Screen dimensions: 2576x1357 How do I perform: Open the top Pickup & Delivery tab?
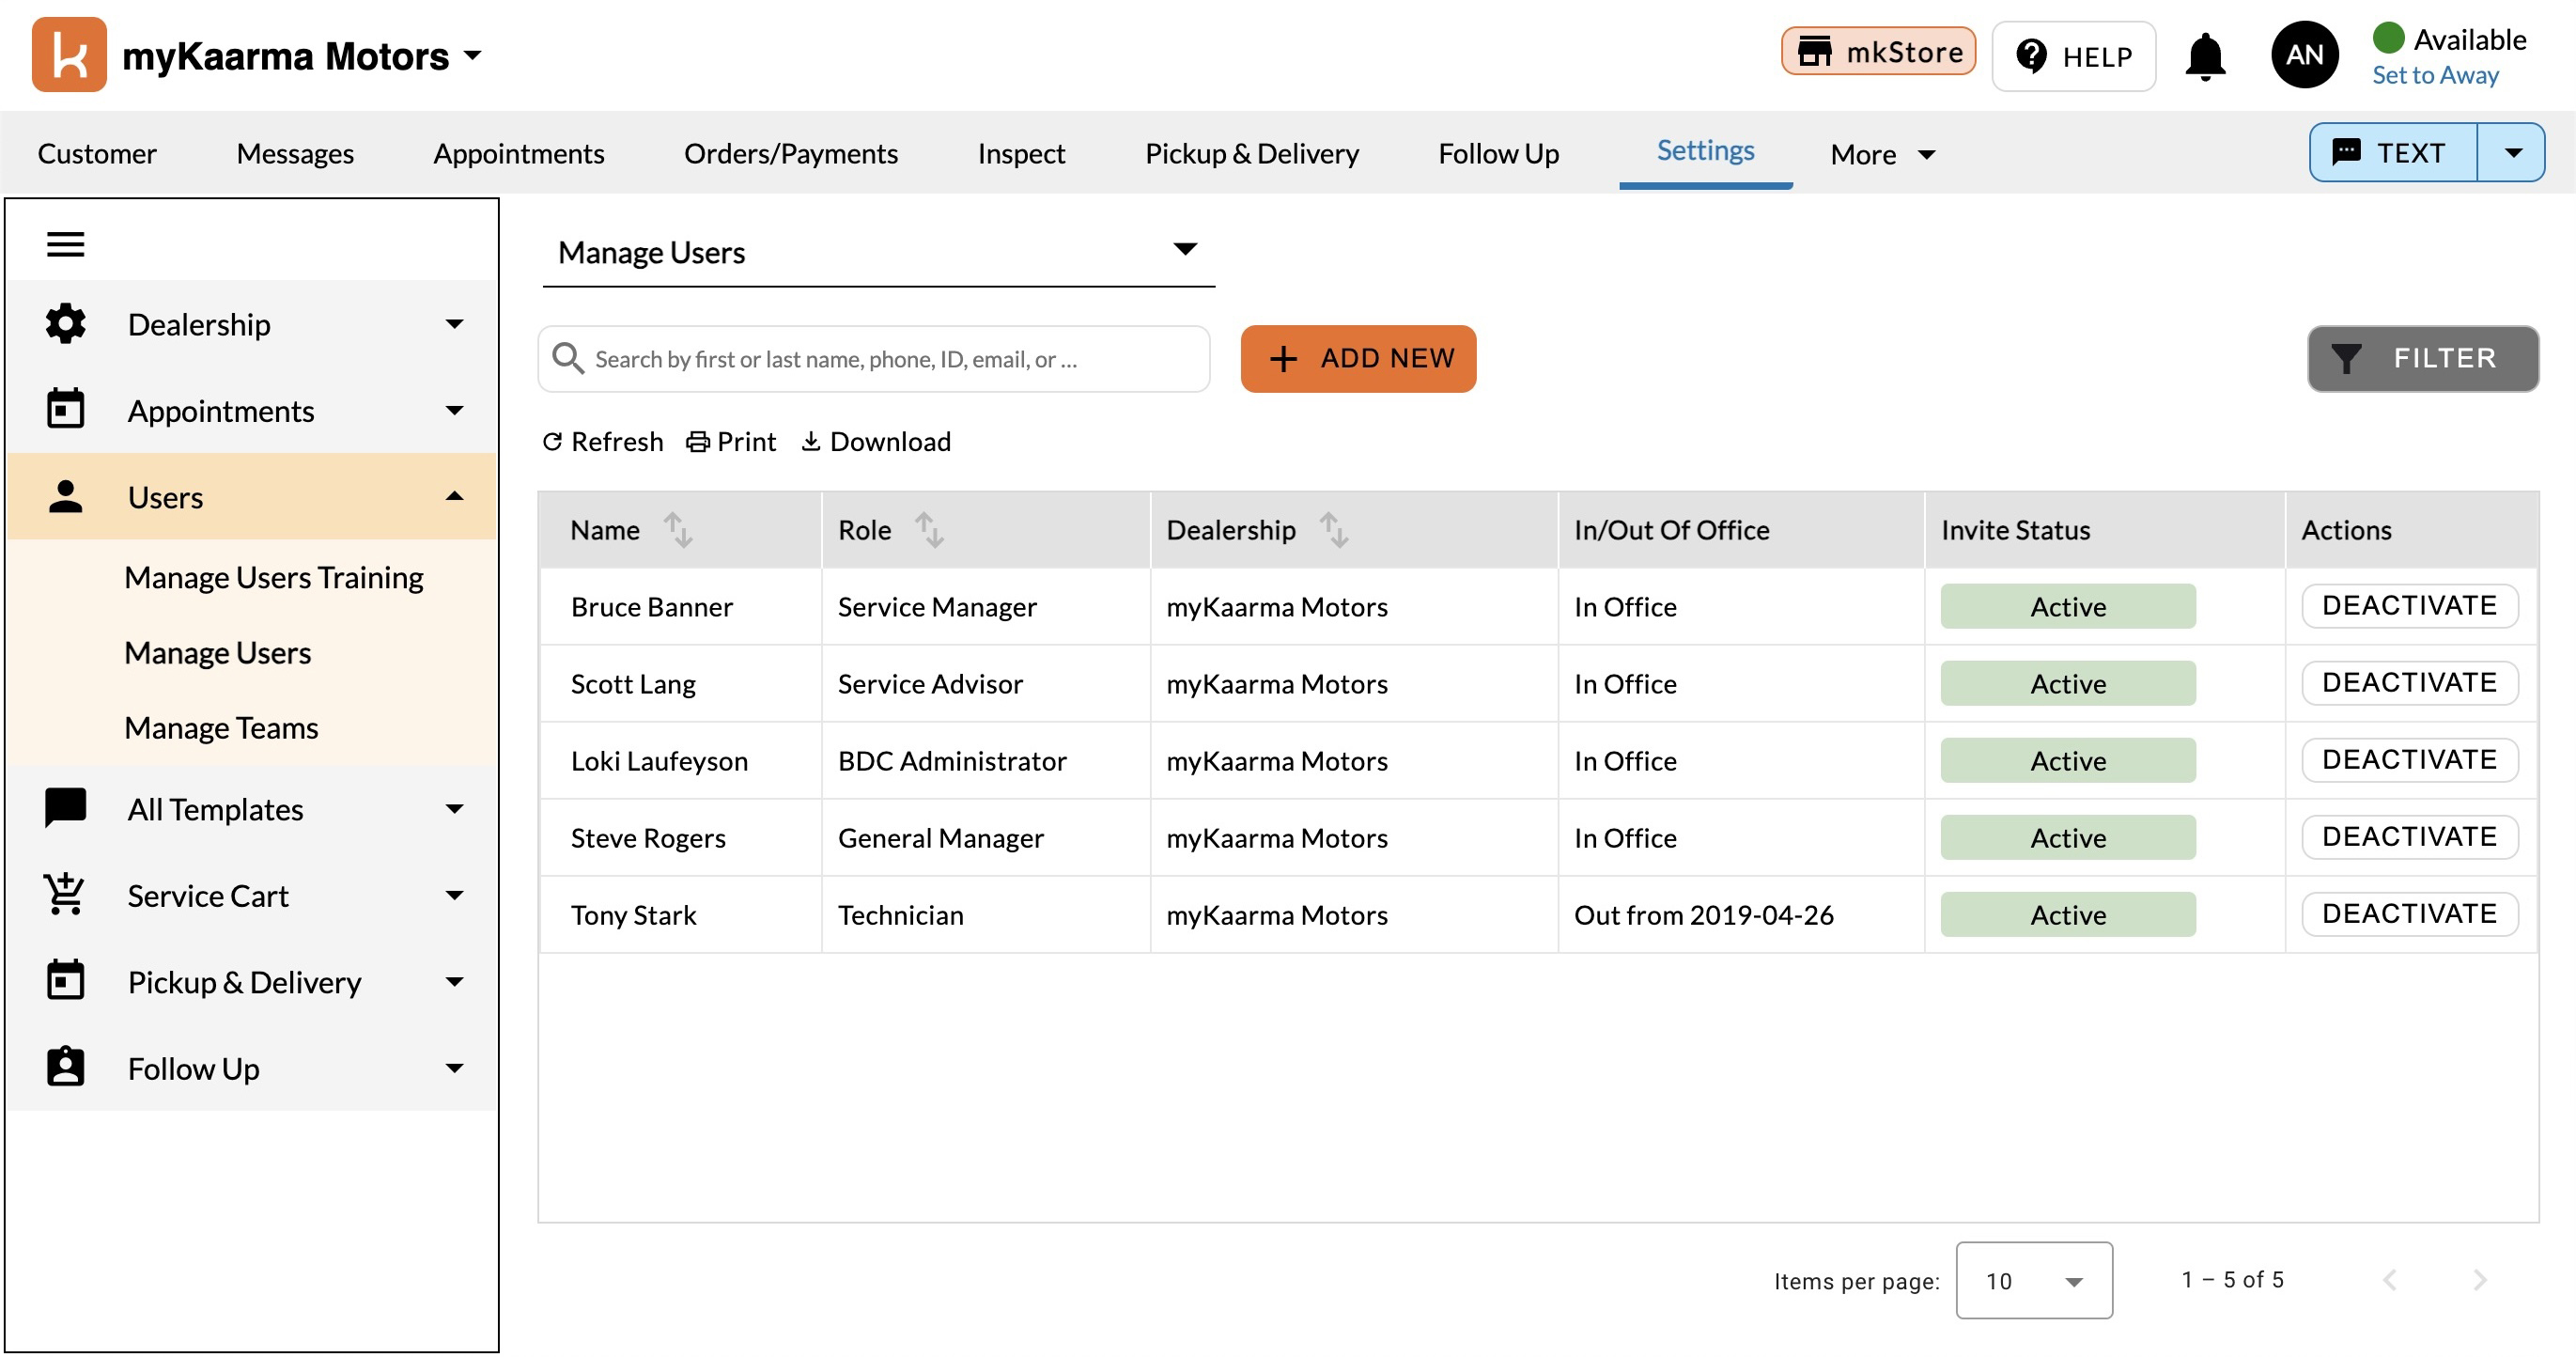(1251, 153)
